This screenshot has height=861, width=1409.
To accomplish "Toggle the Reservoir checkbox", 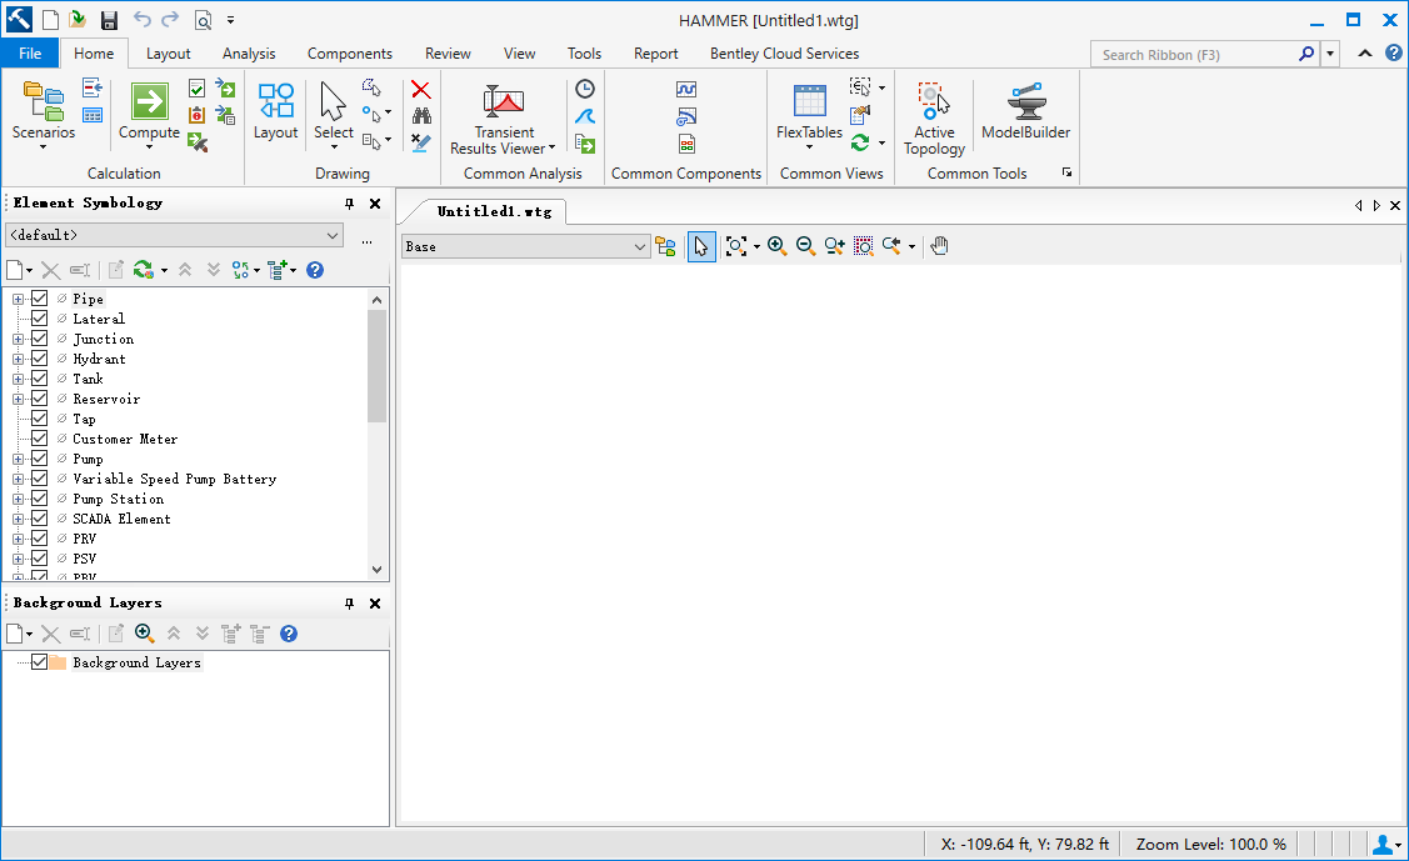I will 39,398.
